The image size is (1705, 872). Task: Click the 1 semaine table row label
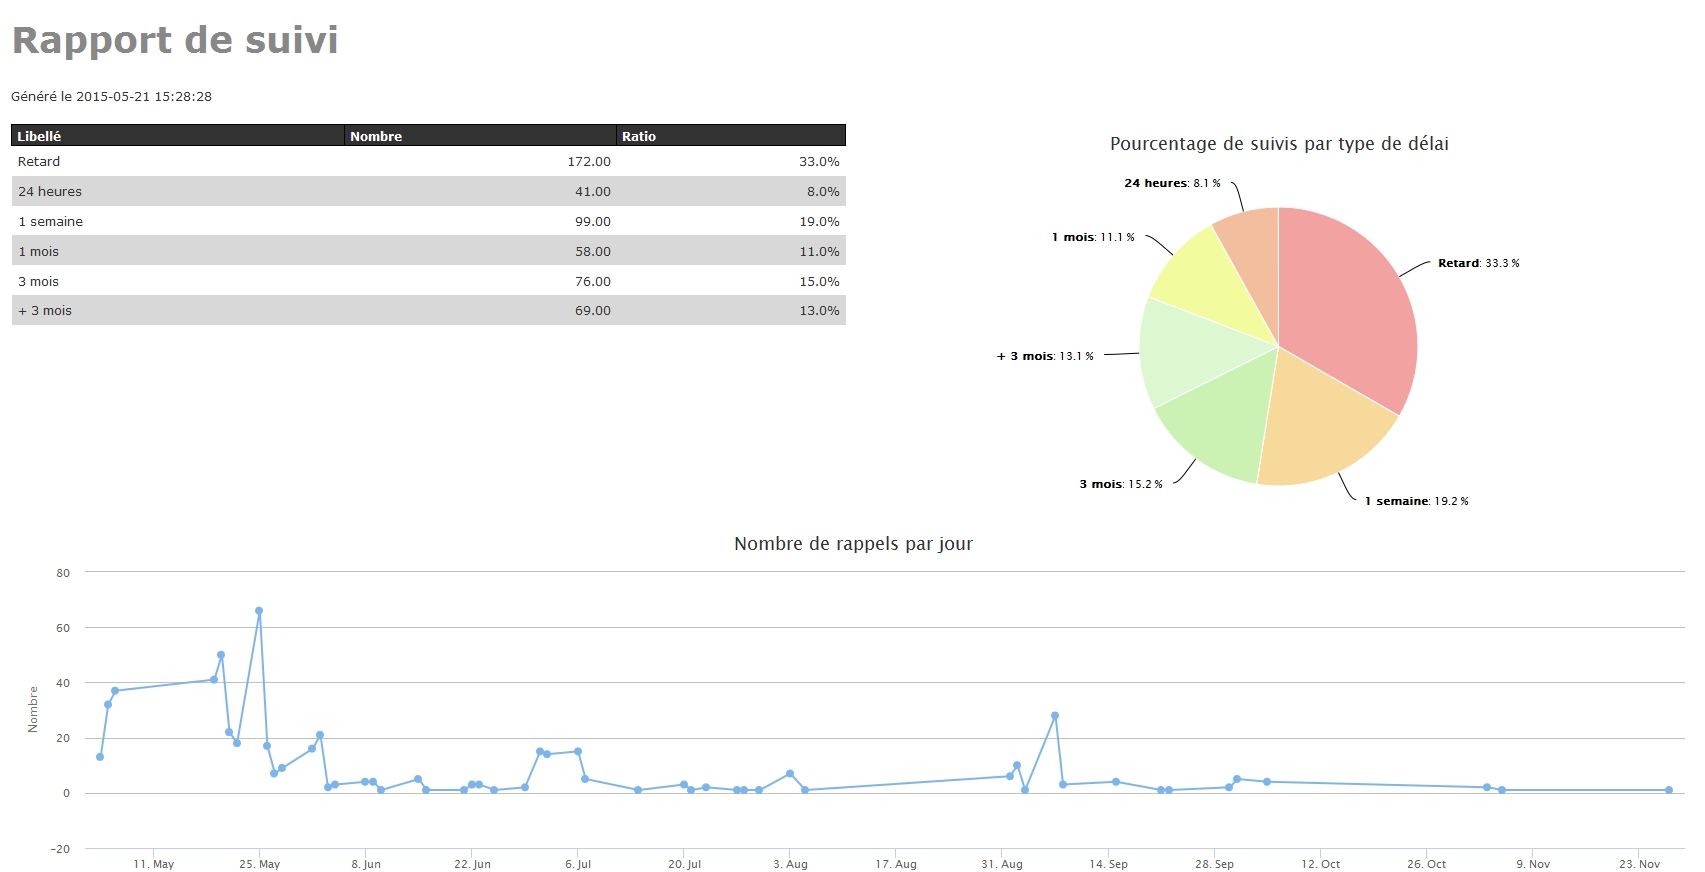pos(50,221)
